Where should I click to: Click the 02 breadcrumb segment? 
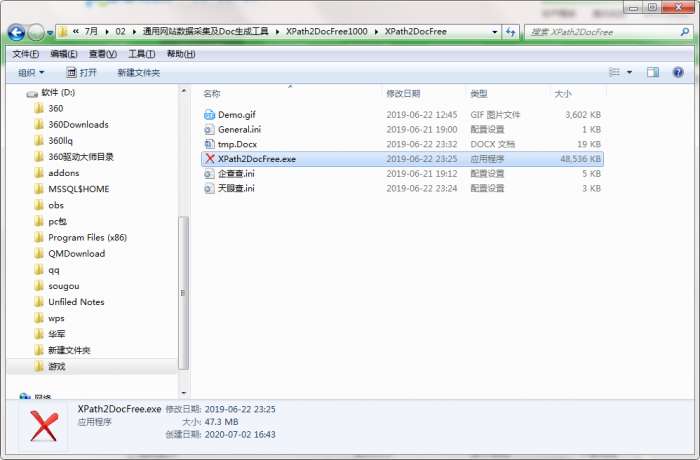121,32
